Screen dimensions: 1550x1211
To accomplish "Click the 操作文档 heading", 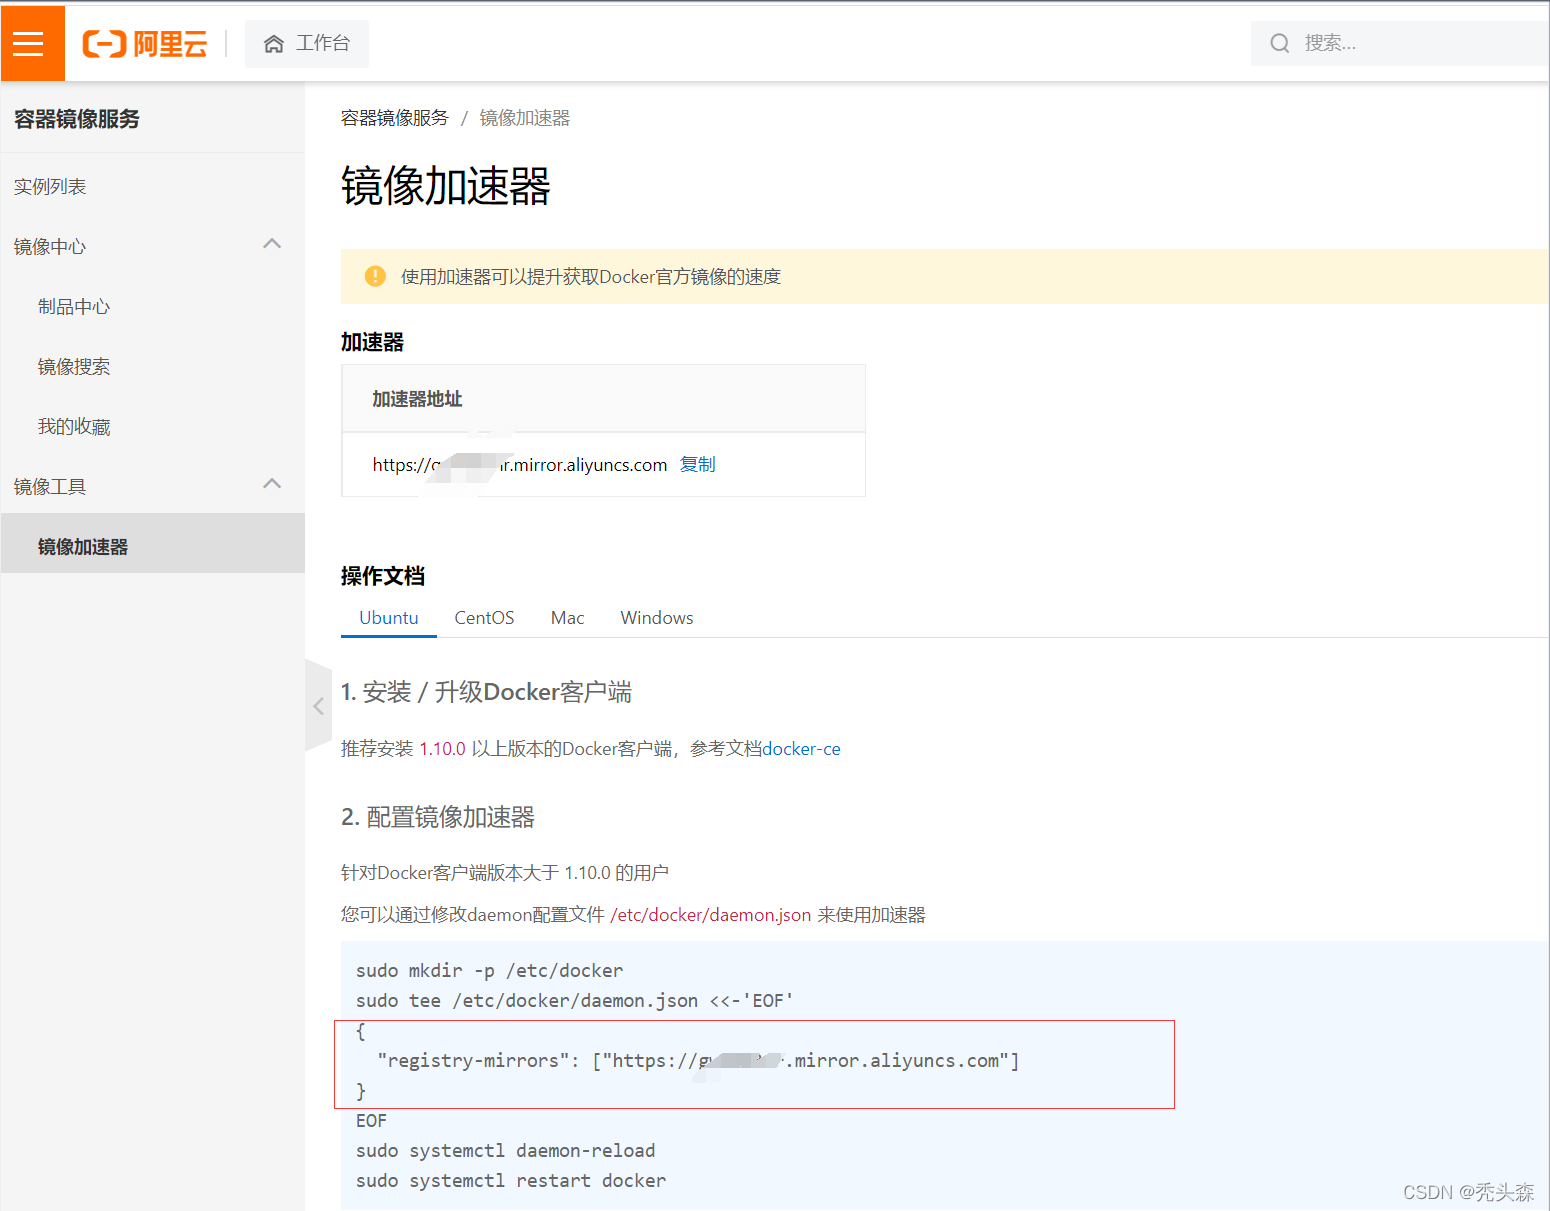I will pyautogui.click(x=383, y=576).
